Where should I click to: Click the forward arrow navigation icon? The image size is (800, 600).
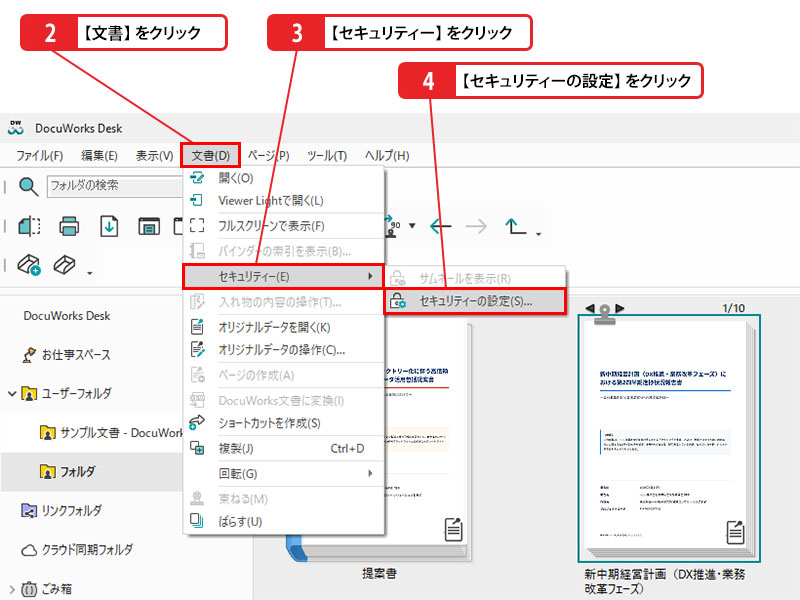tap(477, 226)
